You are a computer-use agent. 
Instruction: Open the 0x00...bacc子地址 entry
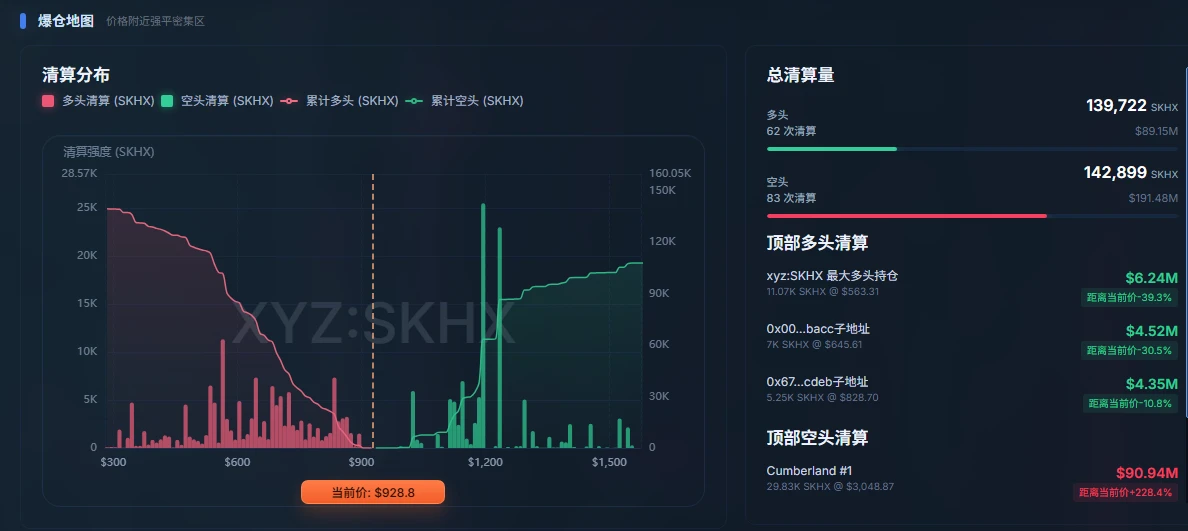[818, 329]
